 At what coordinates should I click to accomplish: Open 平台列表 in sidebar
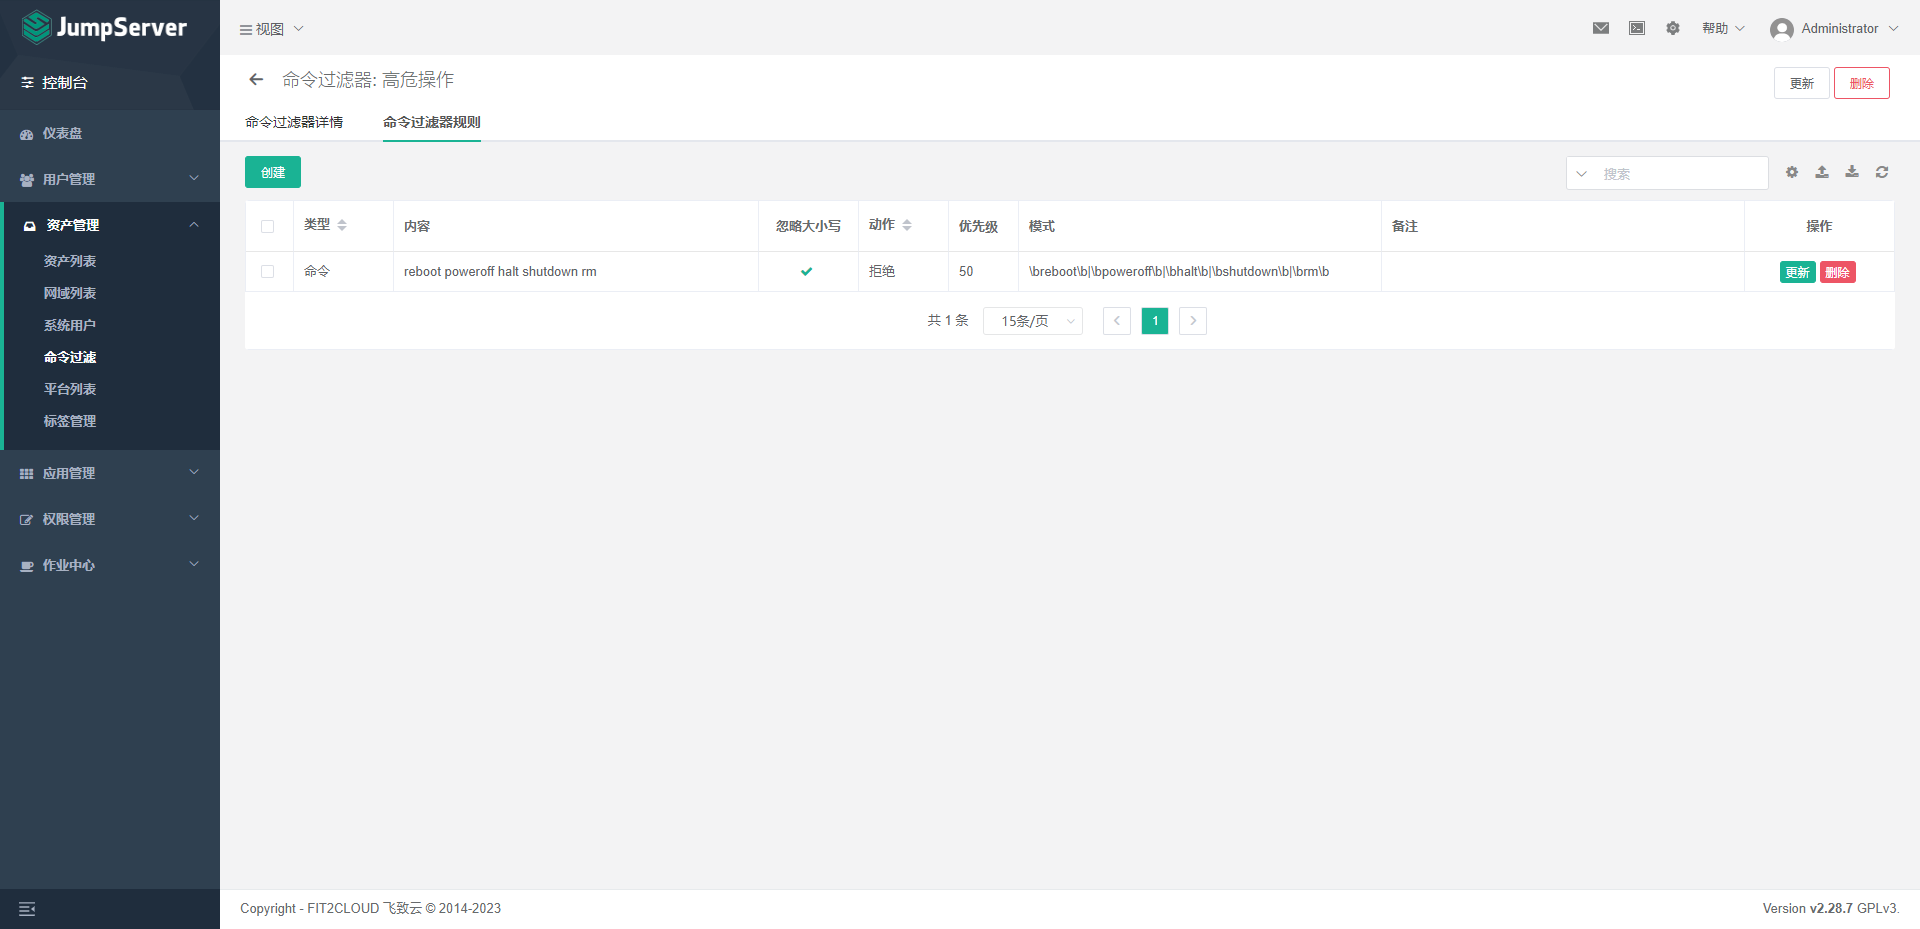[70, 389]
